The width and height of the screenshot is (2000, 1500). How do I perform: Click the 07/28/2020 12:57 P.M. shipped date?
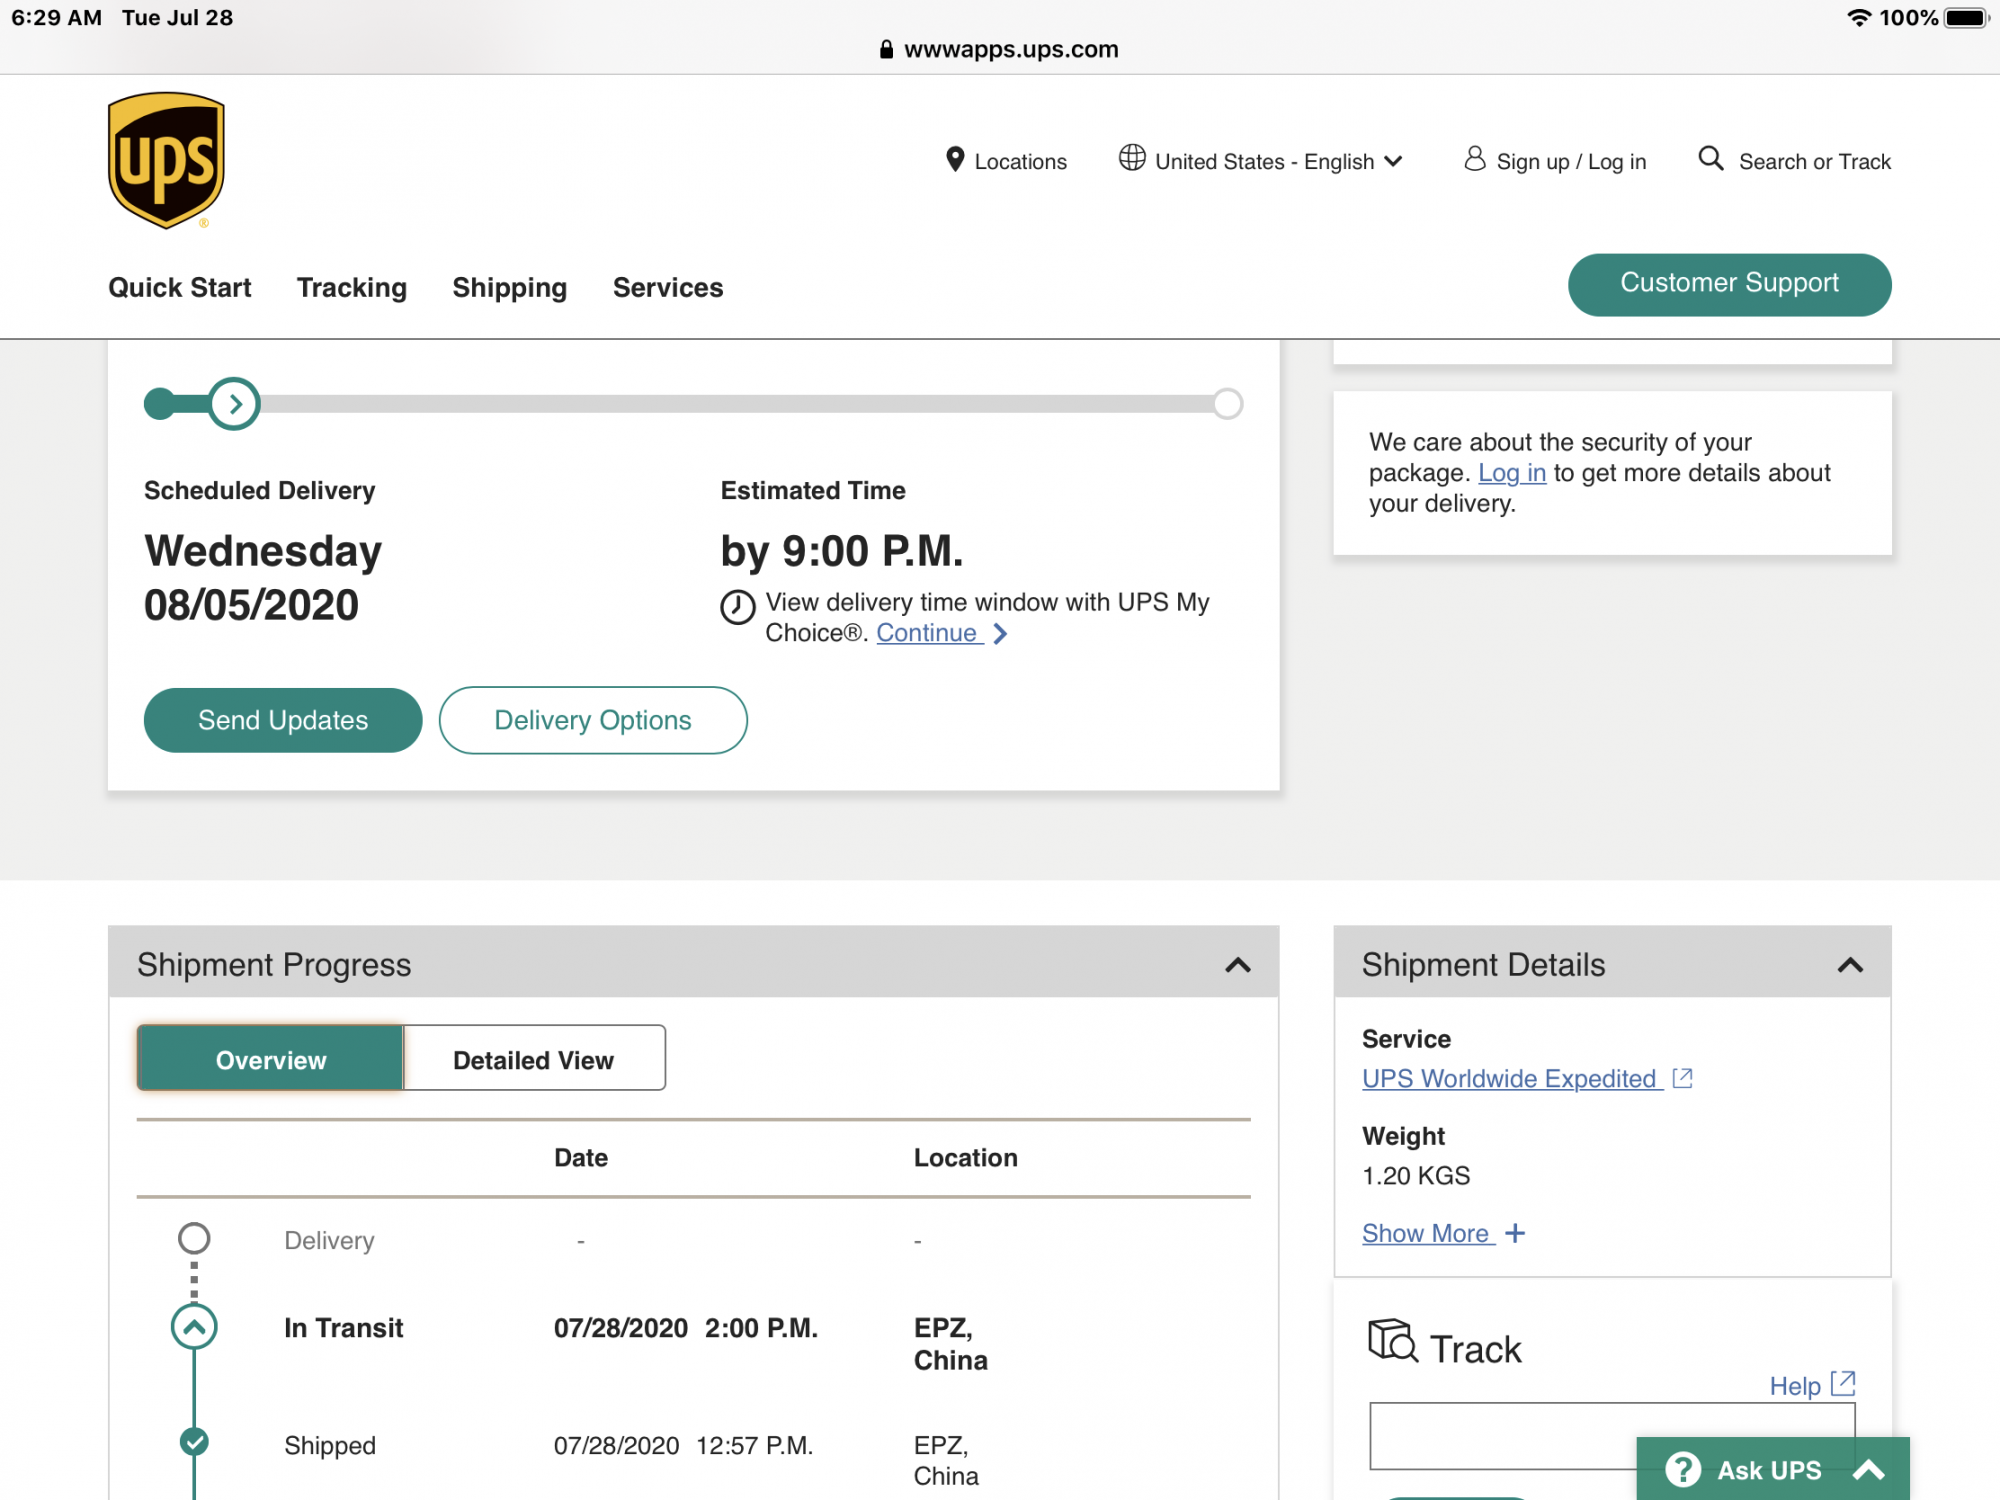(684, 1446)
